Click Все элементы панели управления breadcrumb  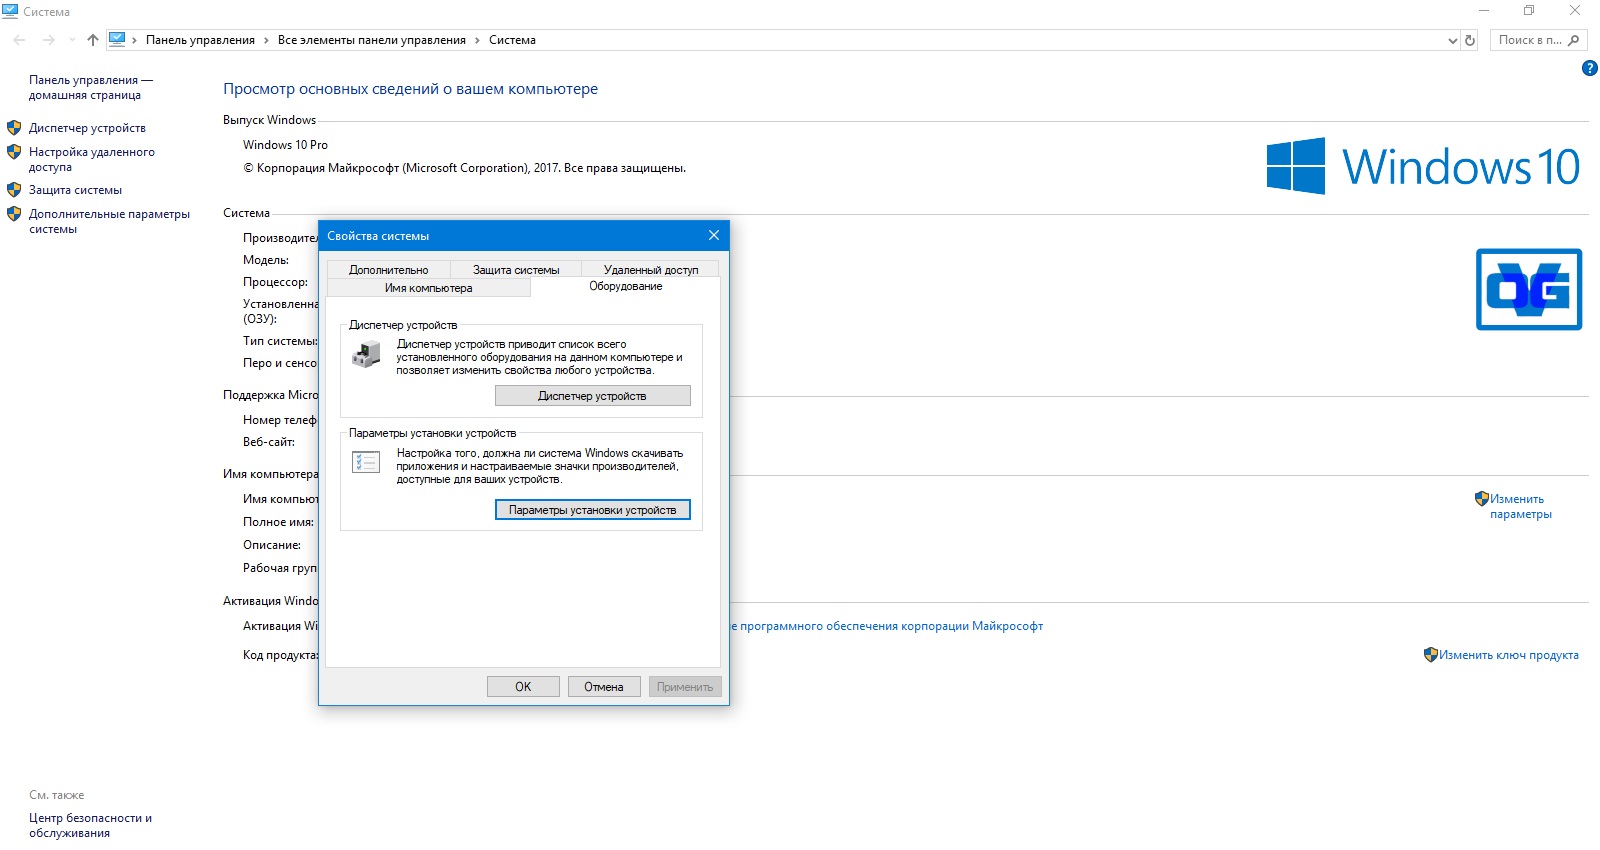(372, 40)
